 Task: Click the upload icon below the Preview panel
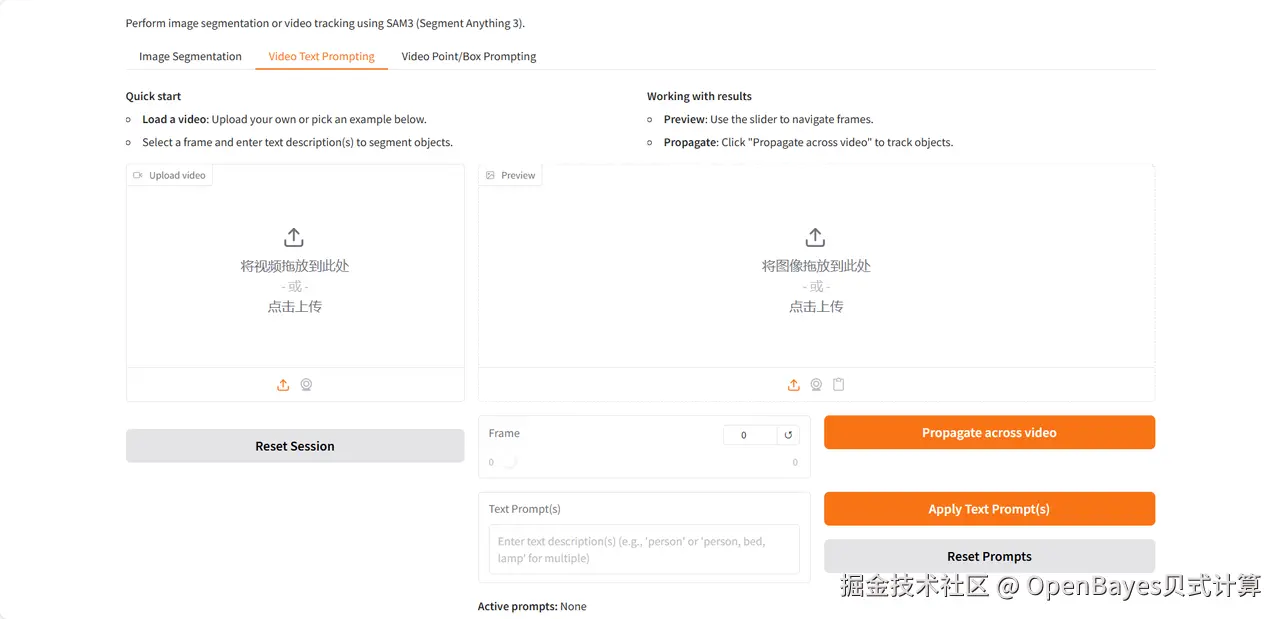point(793,384)
